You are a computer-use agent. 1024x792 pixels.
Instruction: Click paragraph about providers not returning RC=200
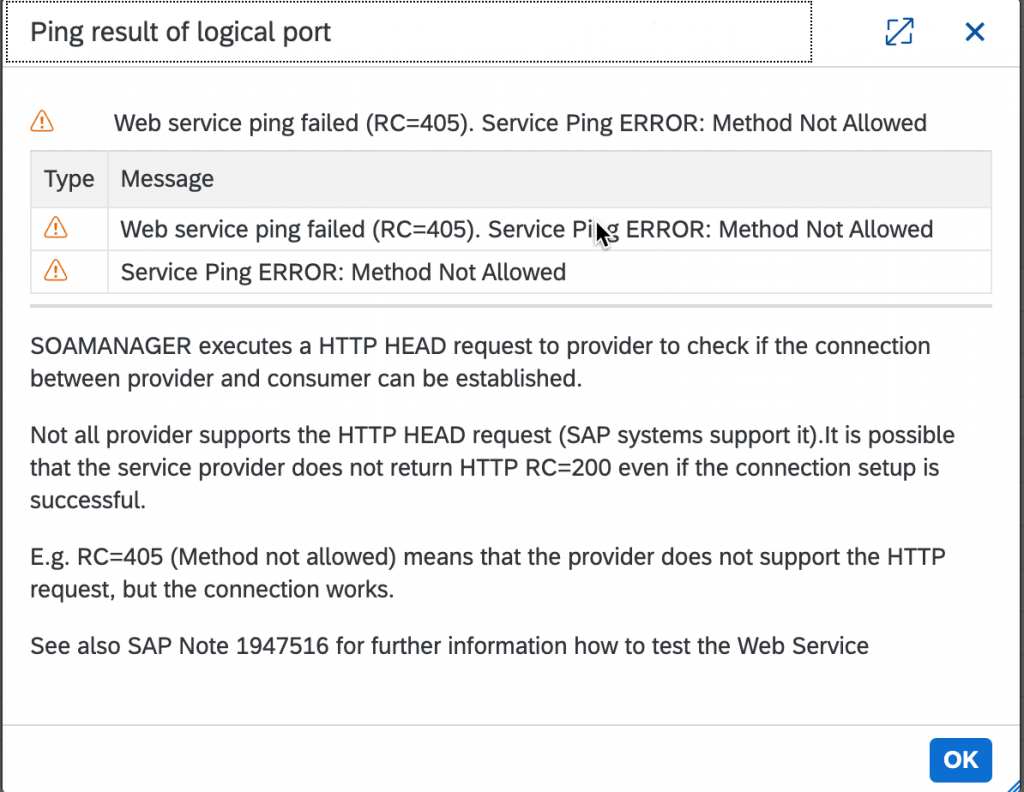[492, 467]
